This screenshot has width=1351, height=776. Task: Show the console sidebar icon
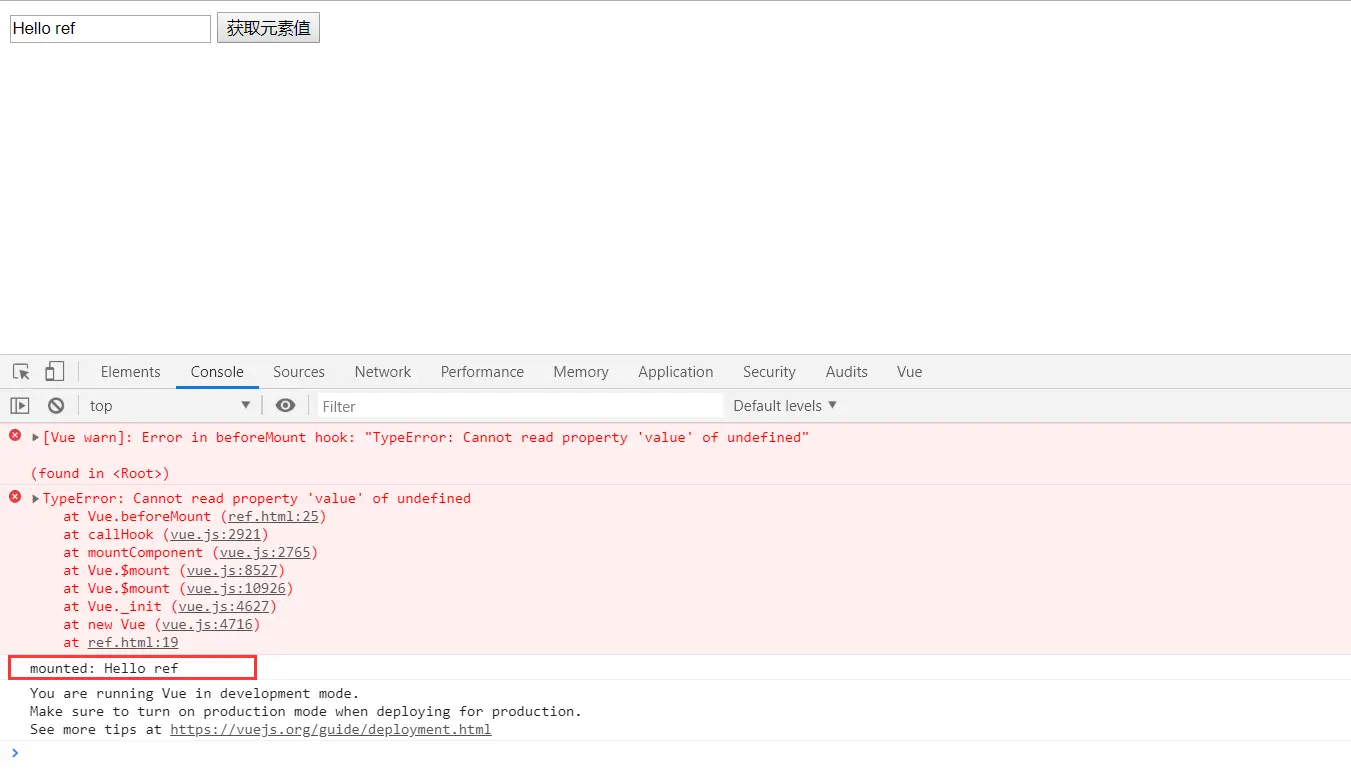point(20,405)
